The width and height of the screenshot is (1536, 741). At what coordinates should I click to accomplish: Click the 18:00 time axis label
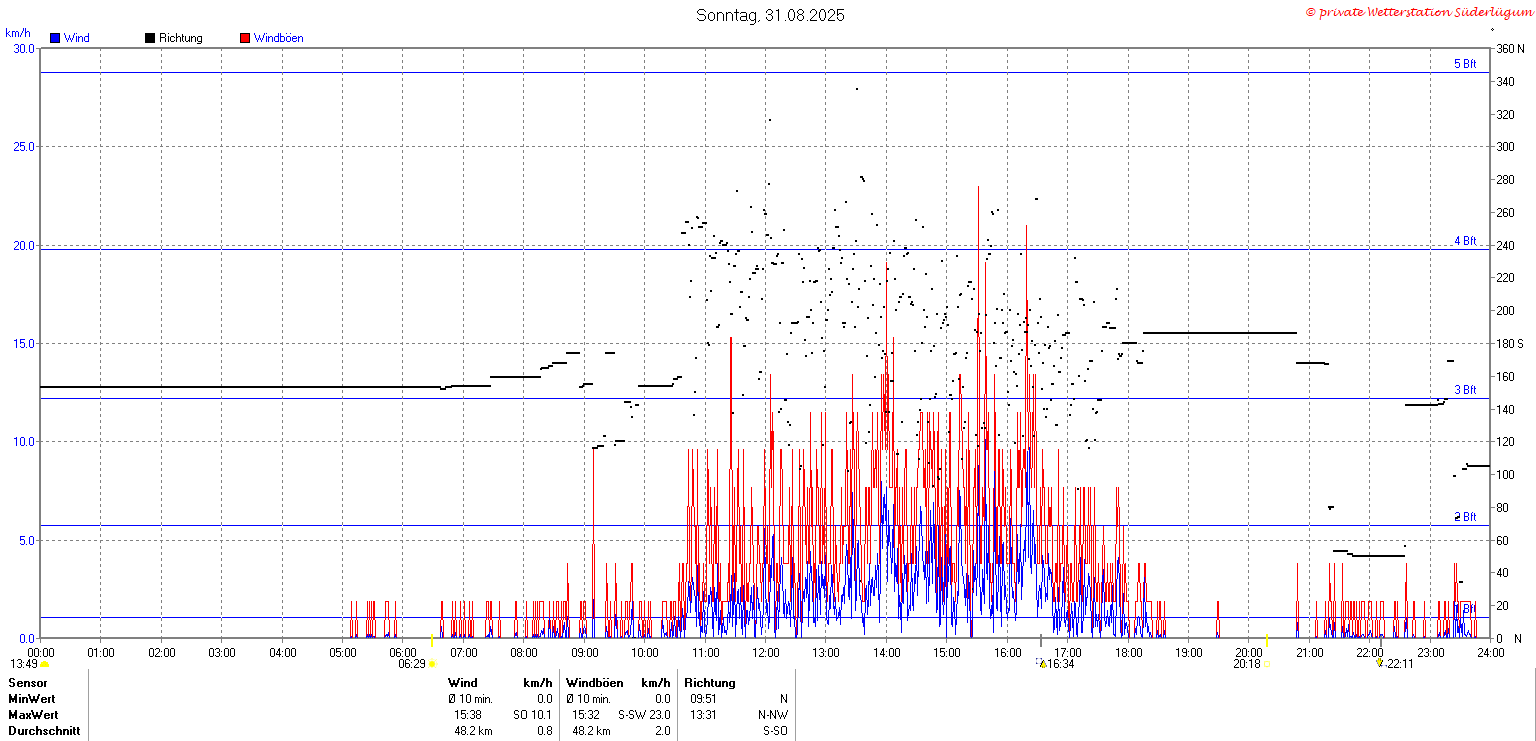coord(1129,652)
